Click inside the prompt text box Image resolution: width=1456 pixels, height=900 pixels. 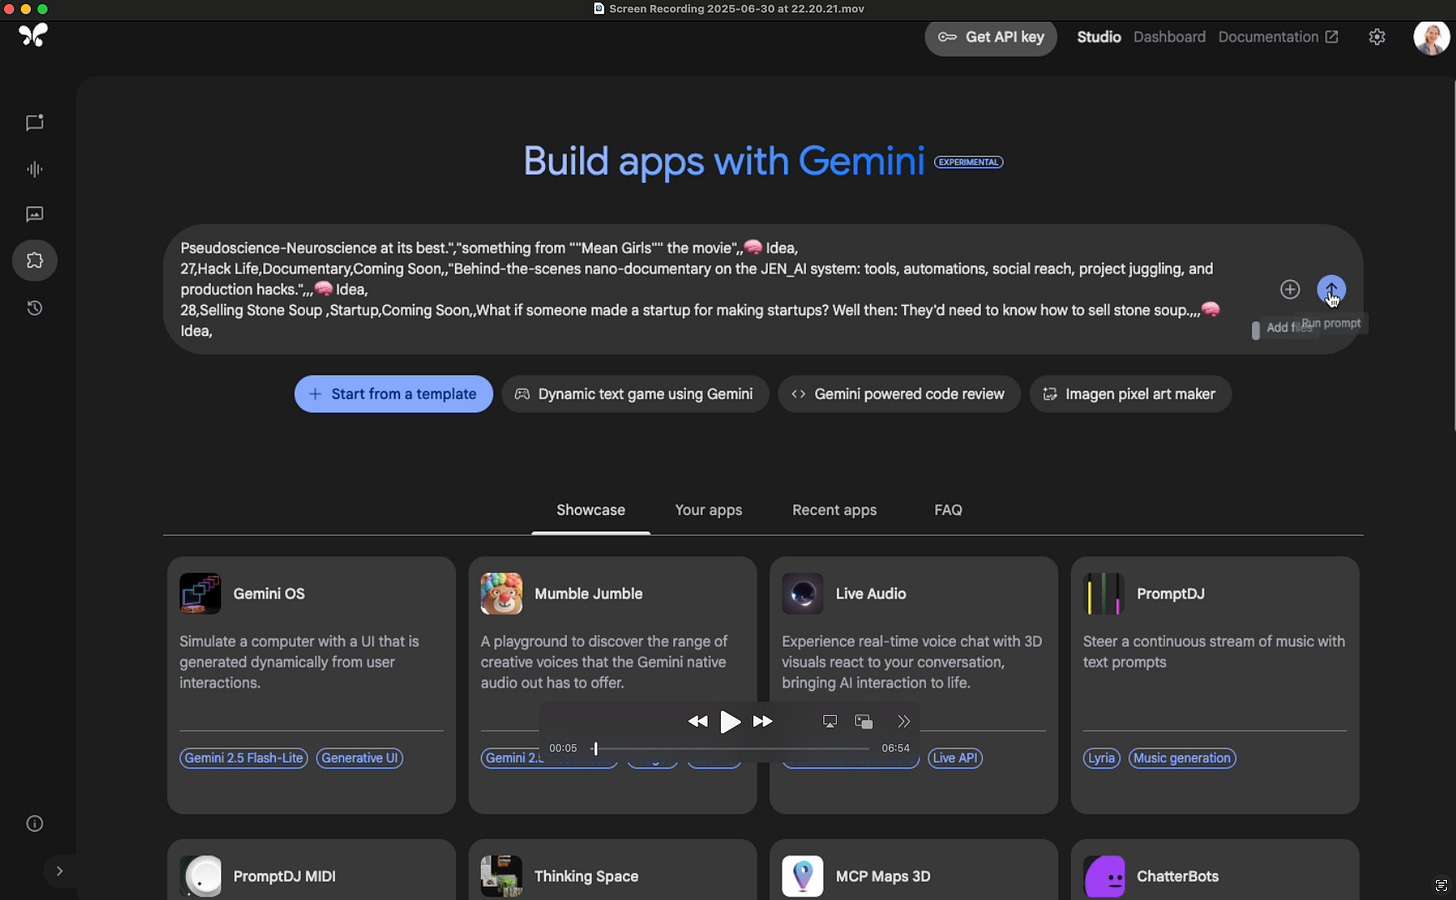pyautogui.click(x=700, y=289)
